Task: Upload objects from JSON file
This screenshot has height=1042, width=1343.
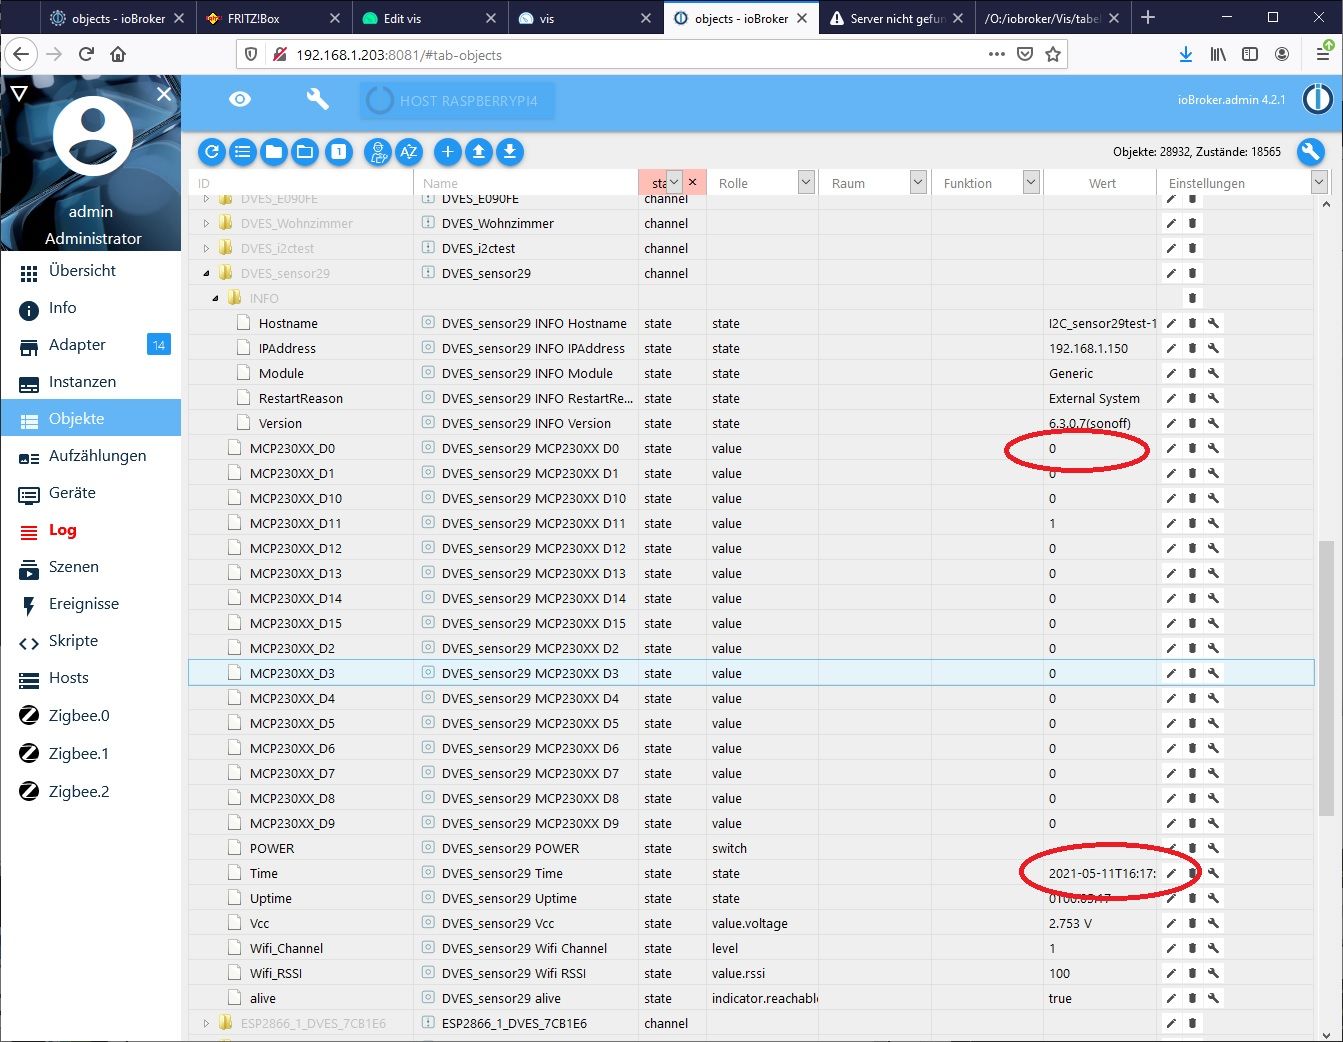Action: coord(478,152)
